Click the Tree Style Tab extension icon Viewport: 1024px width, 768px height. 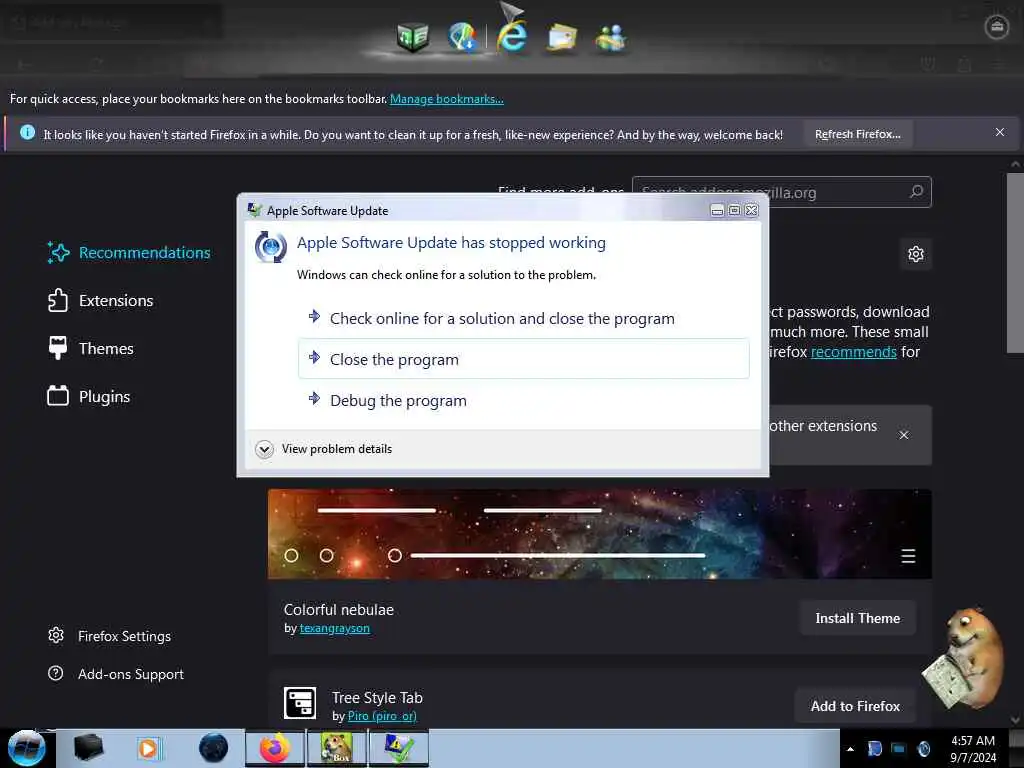(300, 703)
